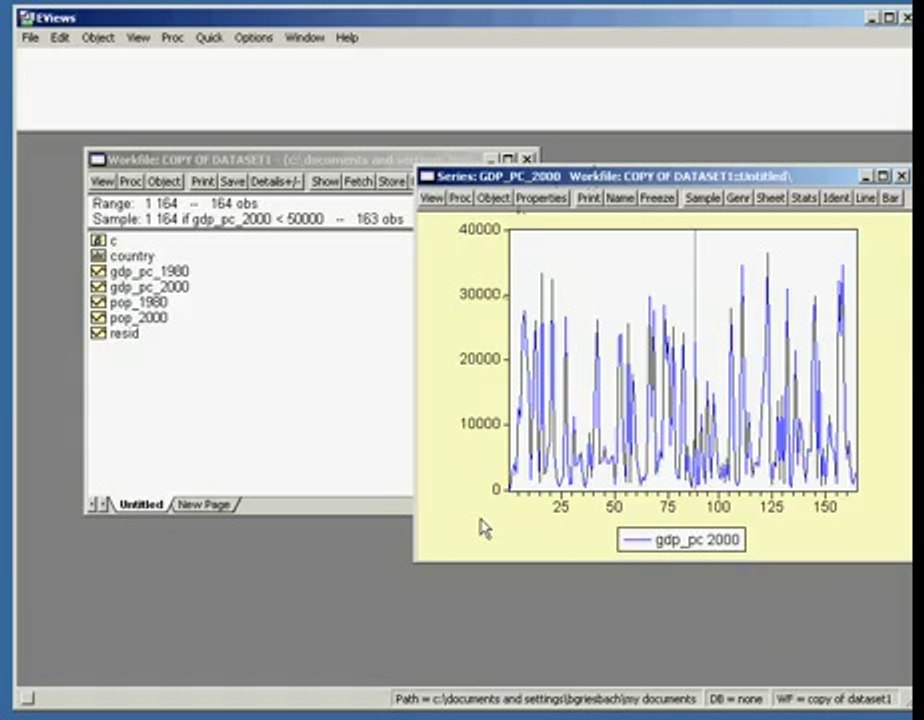Select the gdp_pc_2000 series icon
Viewport: 924px width, 720px height.
(98, 287)
